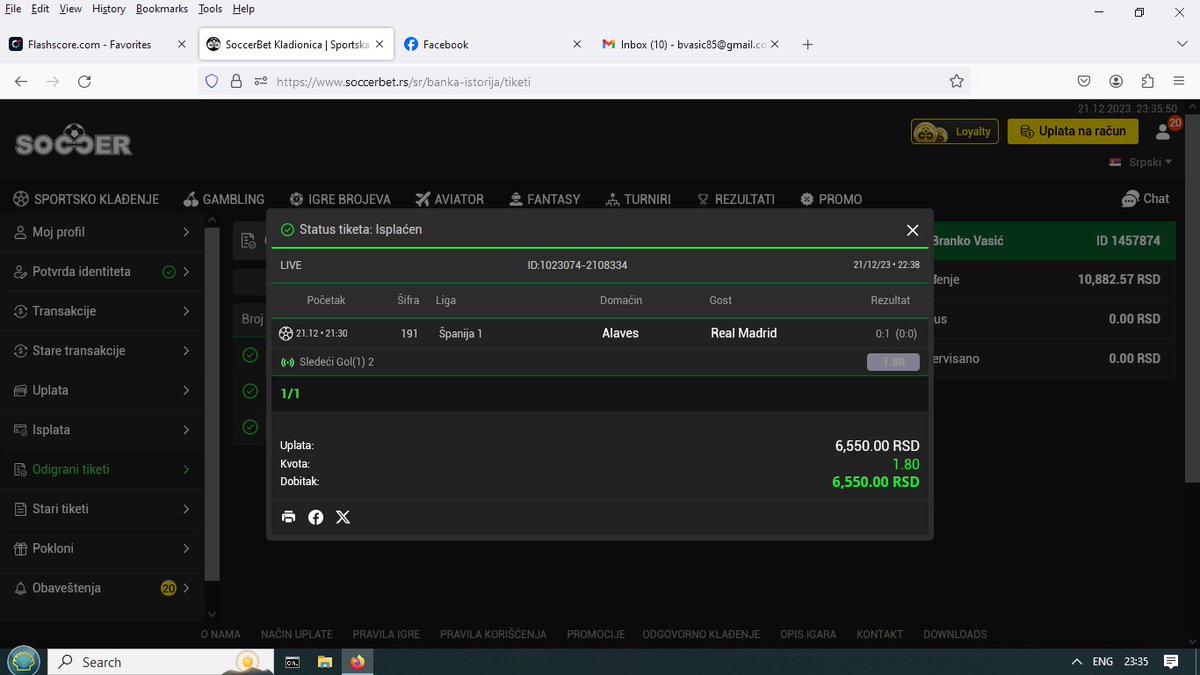The width and height of the screenshot is (1200, 675).
Task: Open the Promo menu
Action: tap(831, 199)
